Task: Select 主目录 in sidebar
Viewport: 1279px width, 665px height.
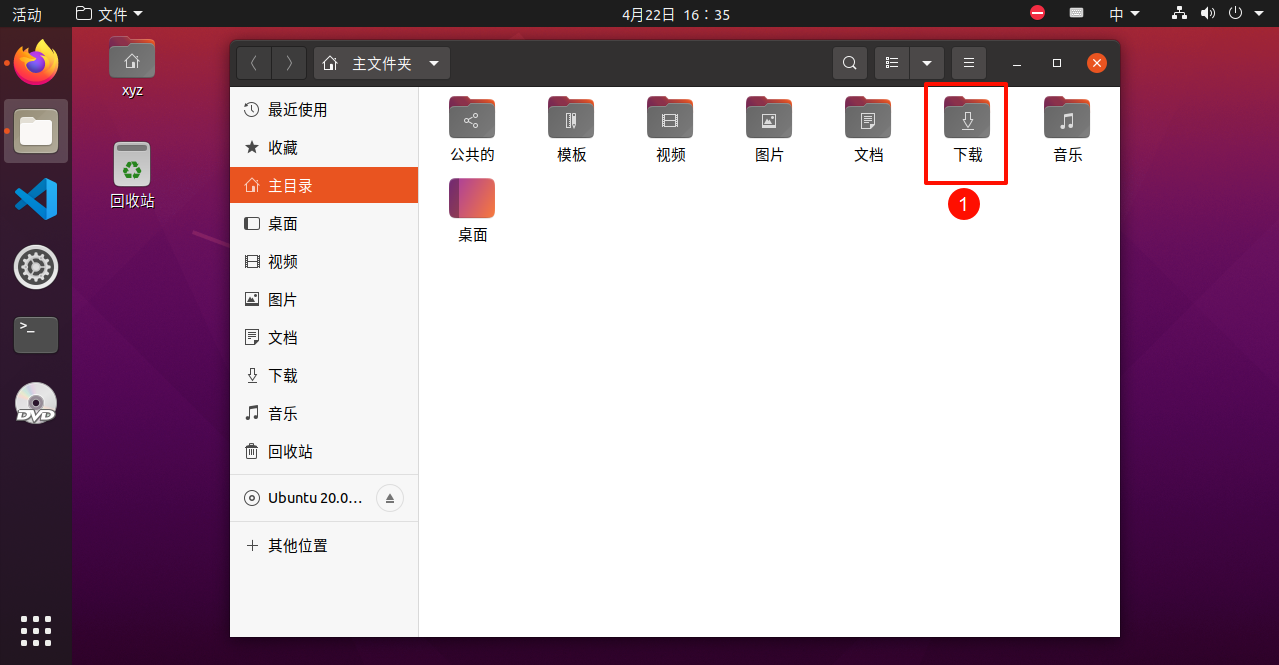Action: [324, 186]
